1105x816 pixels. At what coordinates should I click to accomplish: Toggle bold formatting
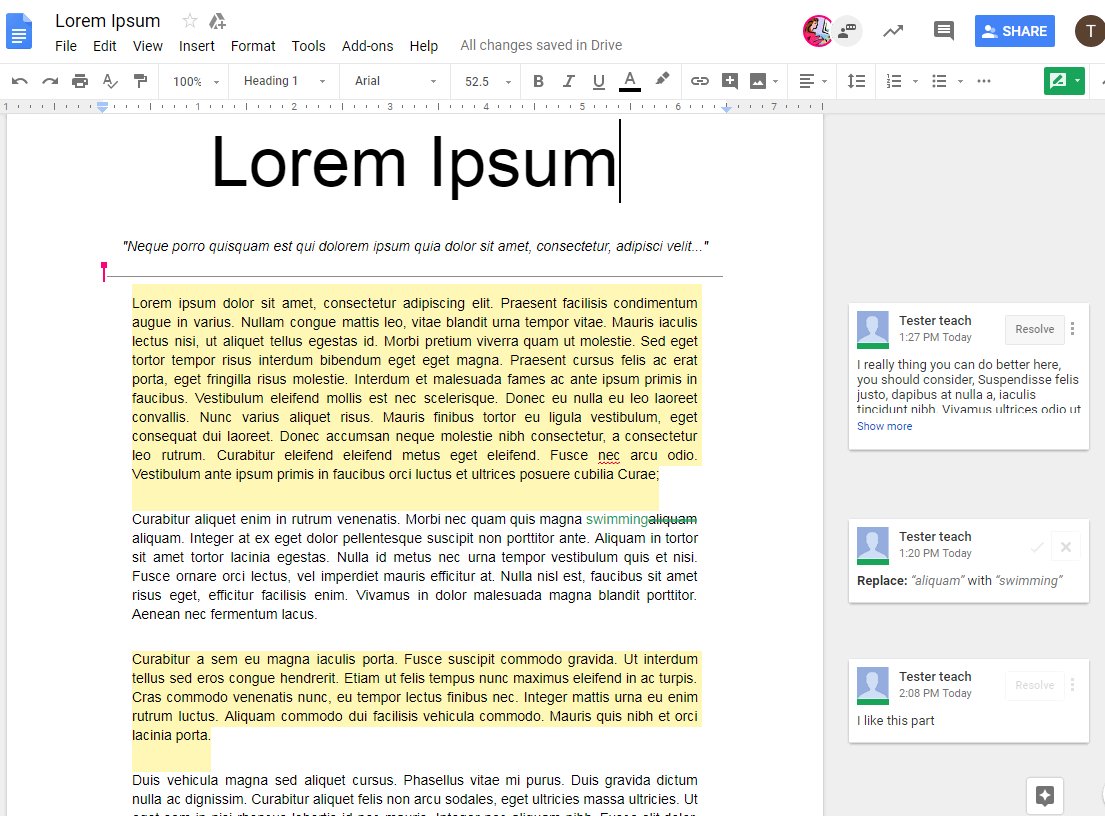pyautogui.click(x=538, y=81)
